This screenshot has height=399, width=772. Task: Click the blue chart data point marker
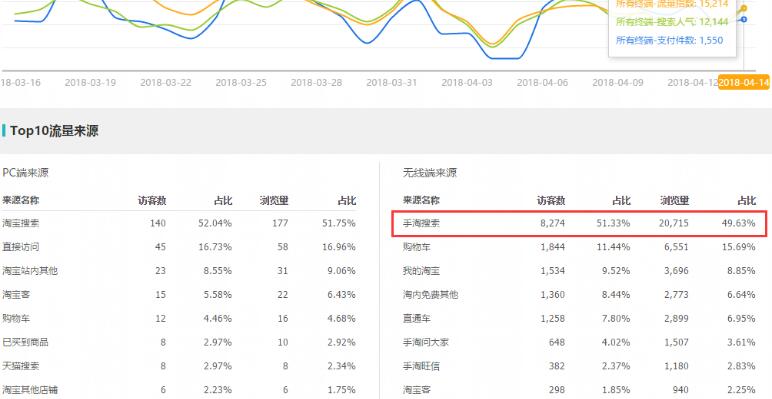(743, 19)
